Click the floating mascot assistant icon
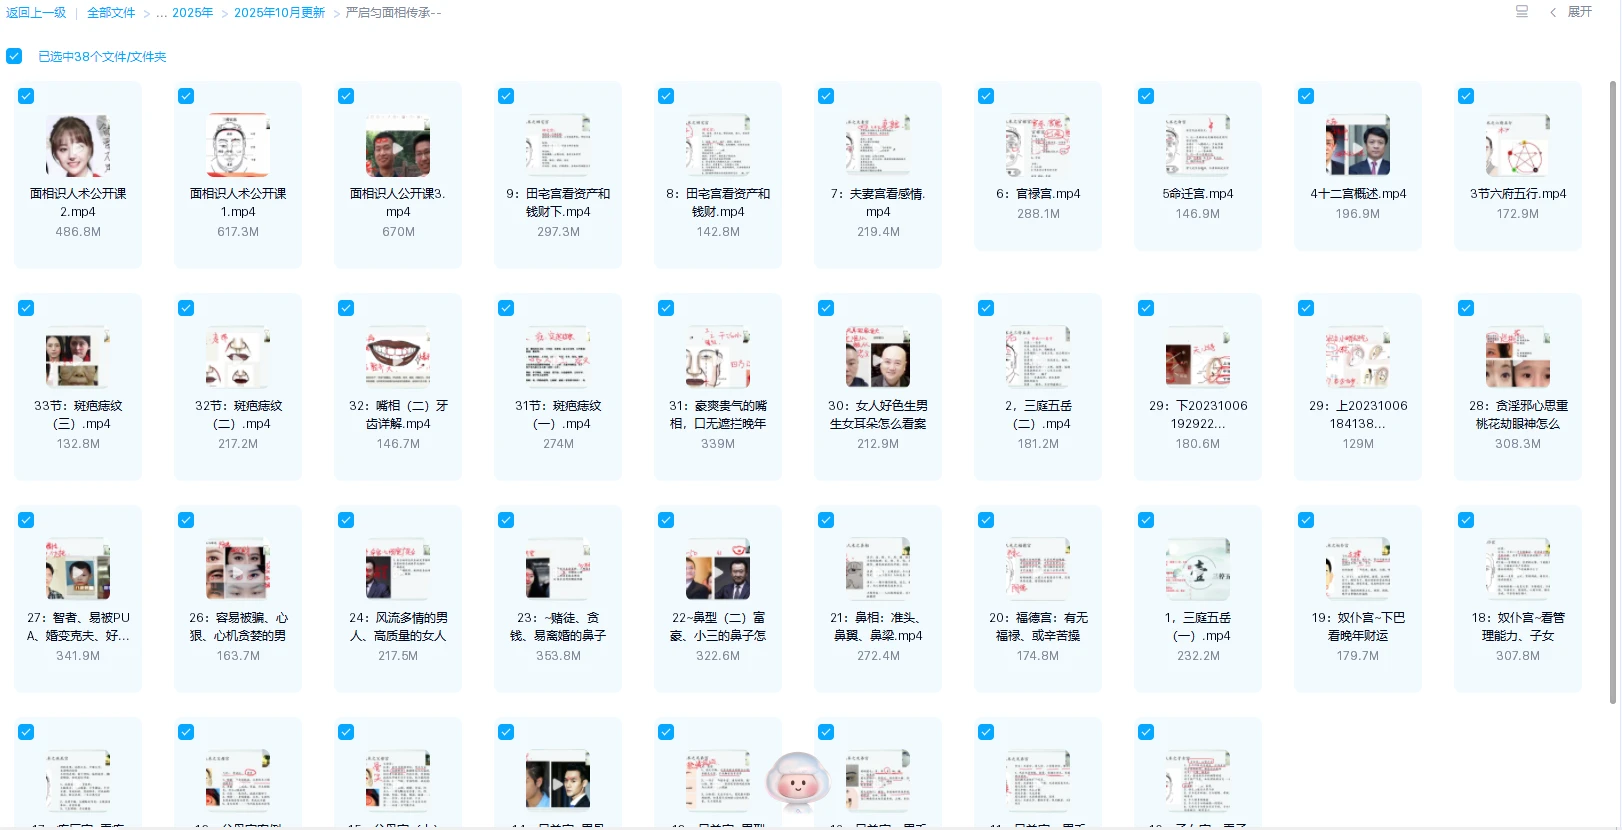This screenshot has height=830, width=1622. [798, 783]
